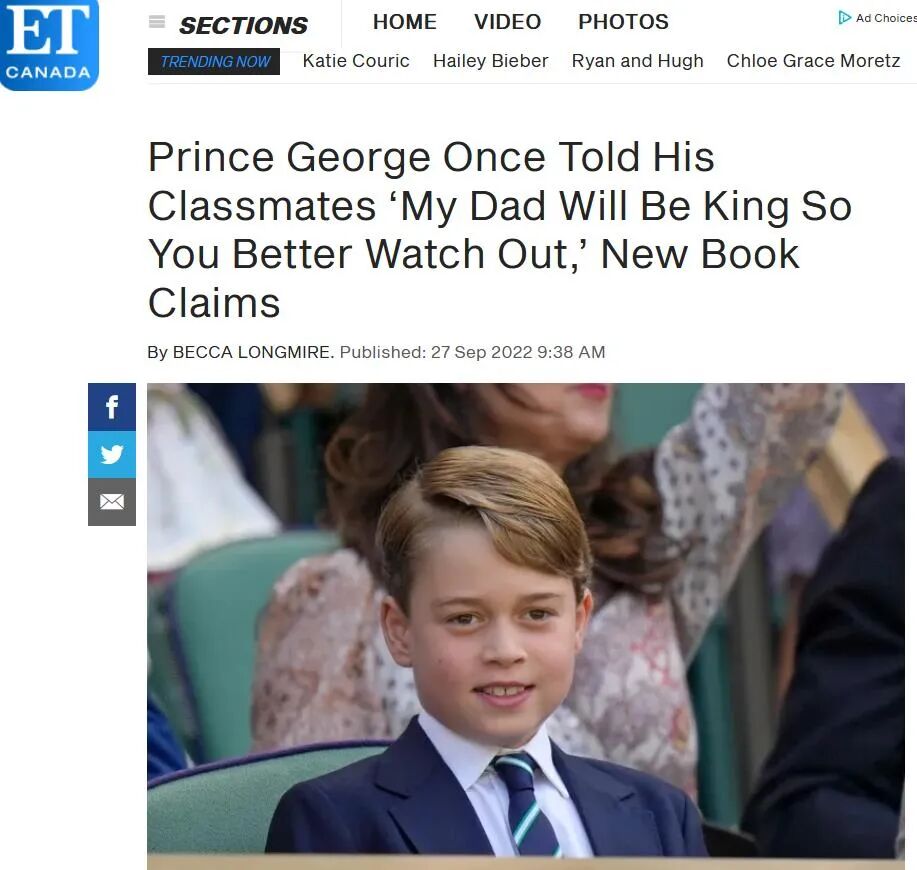This screenshot has height=870, width=917.
Task: Click the Prince George article headline
Action: [x=500, y=230]
